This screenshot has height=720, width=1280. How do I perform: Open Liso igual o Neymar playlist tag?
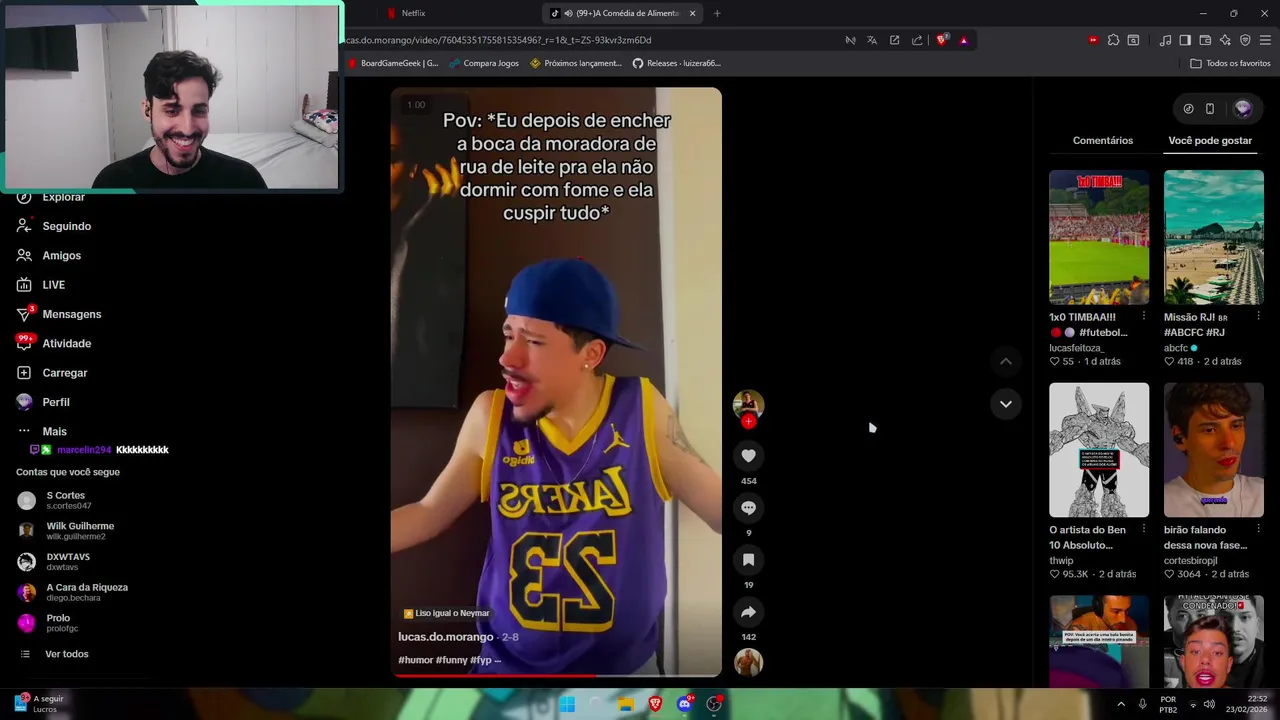click(446, 613)
